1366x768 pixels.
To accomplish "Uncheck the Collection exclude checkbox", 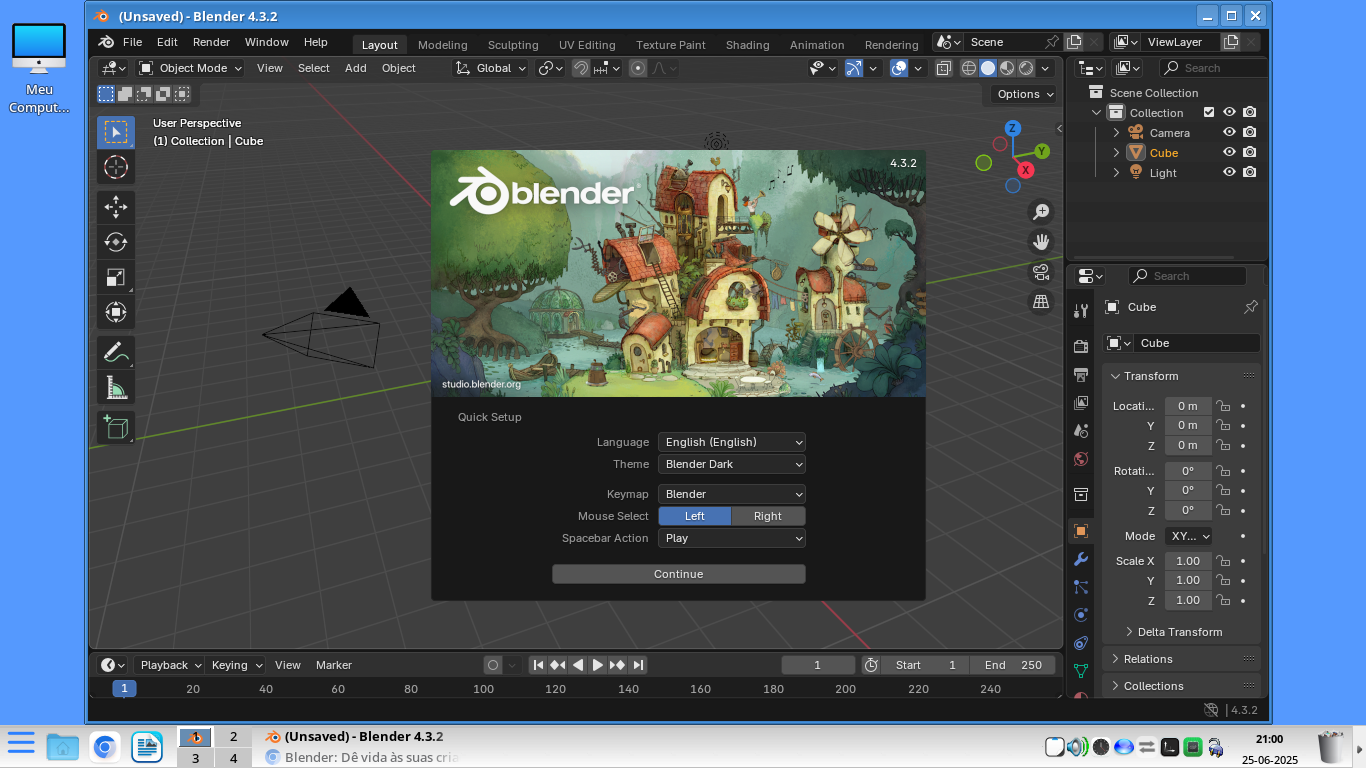I will click(1209, 112).
